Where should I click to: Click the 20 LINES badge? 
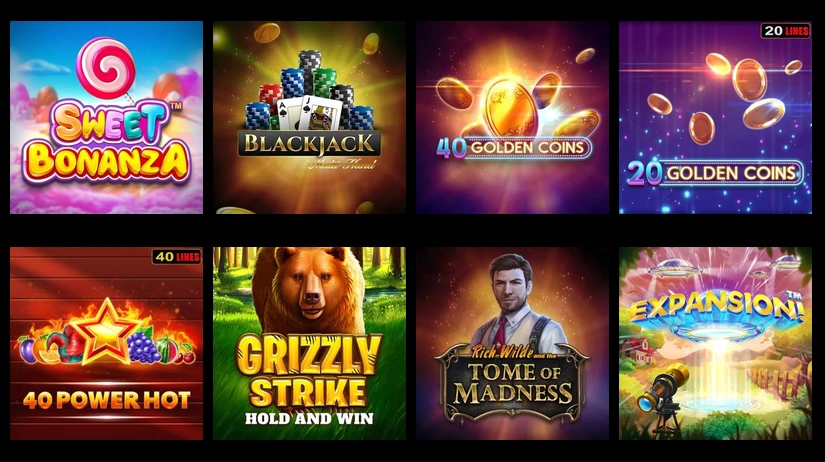click(786, 31)
